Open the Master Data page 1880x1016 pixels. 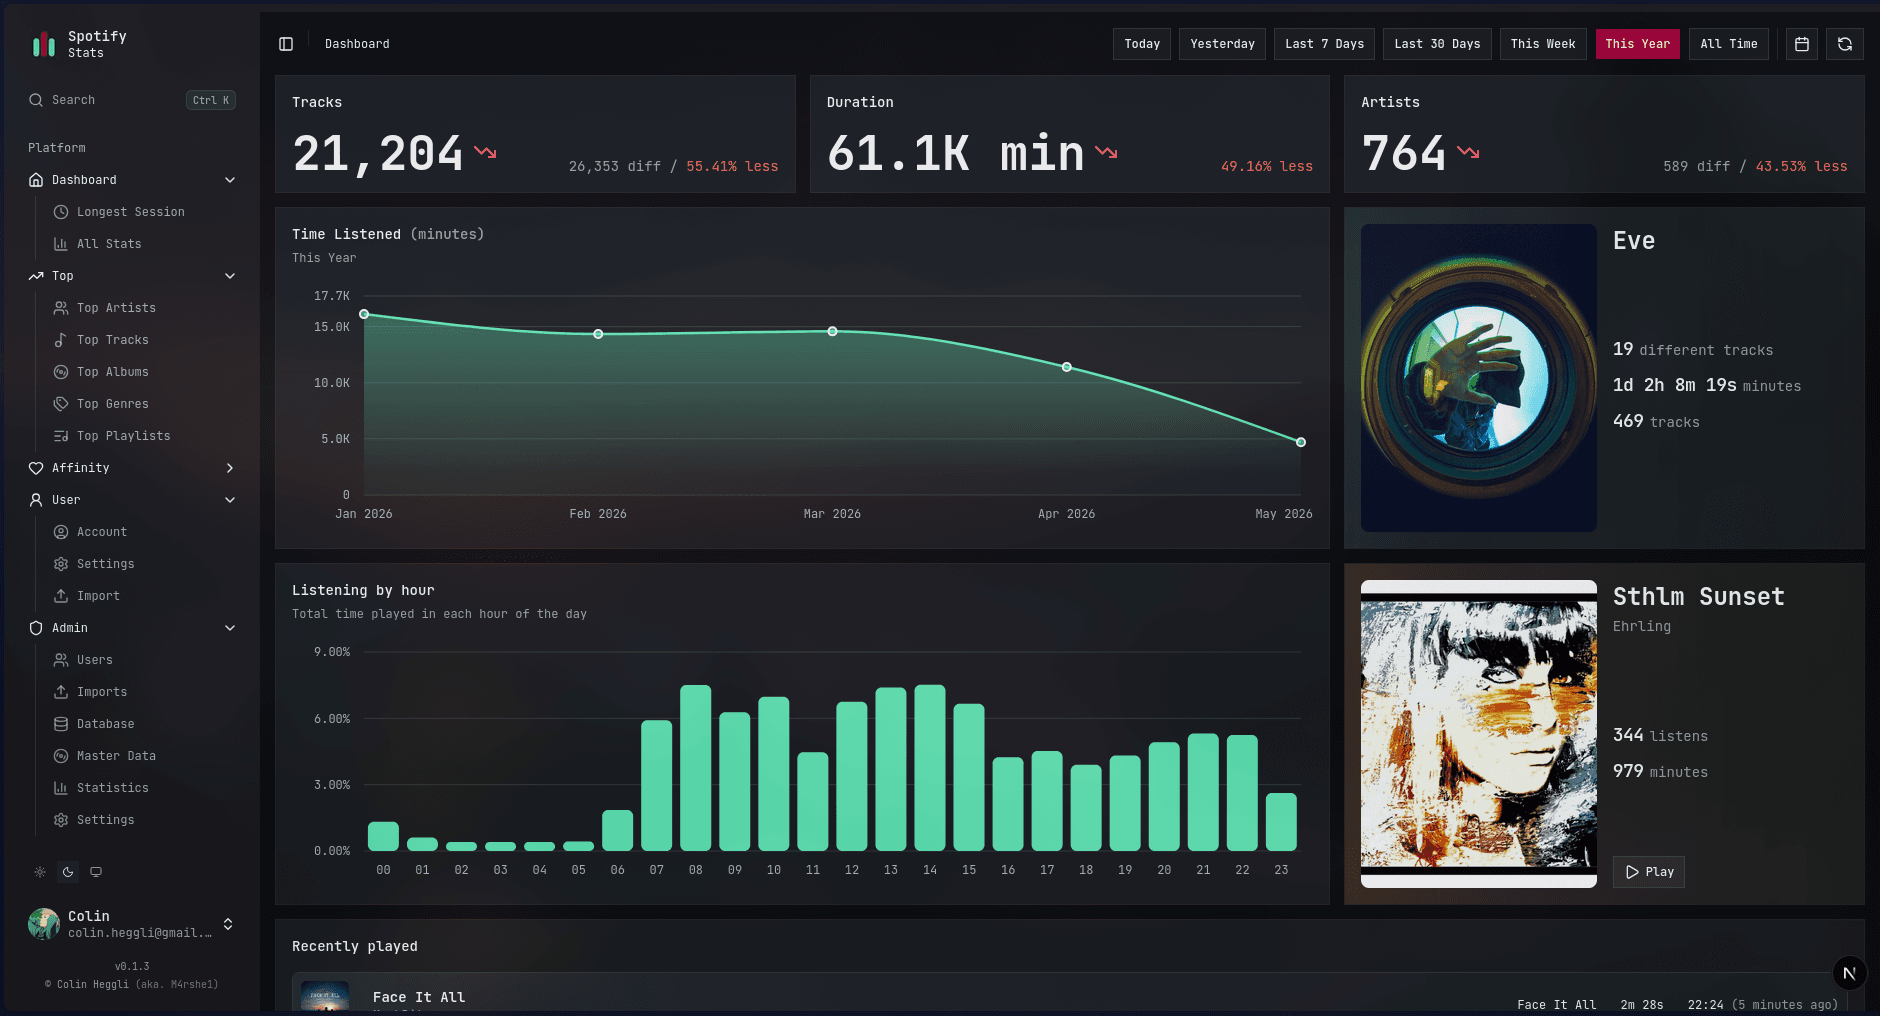tap(116, 756)
